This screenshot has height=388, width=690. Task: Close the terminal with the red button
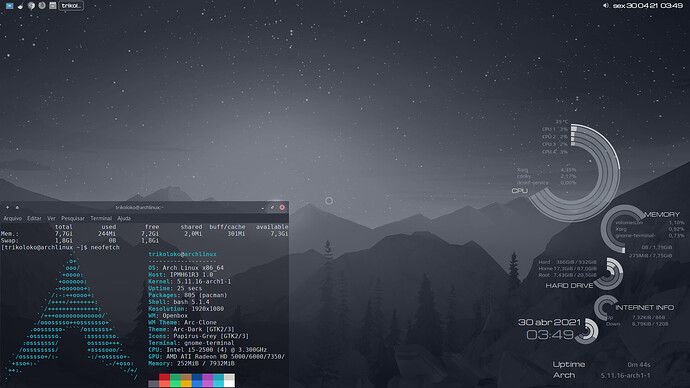click(282, 208)
